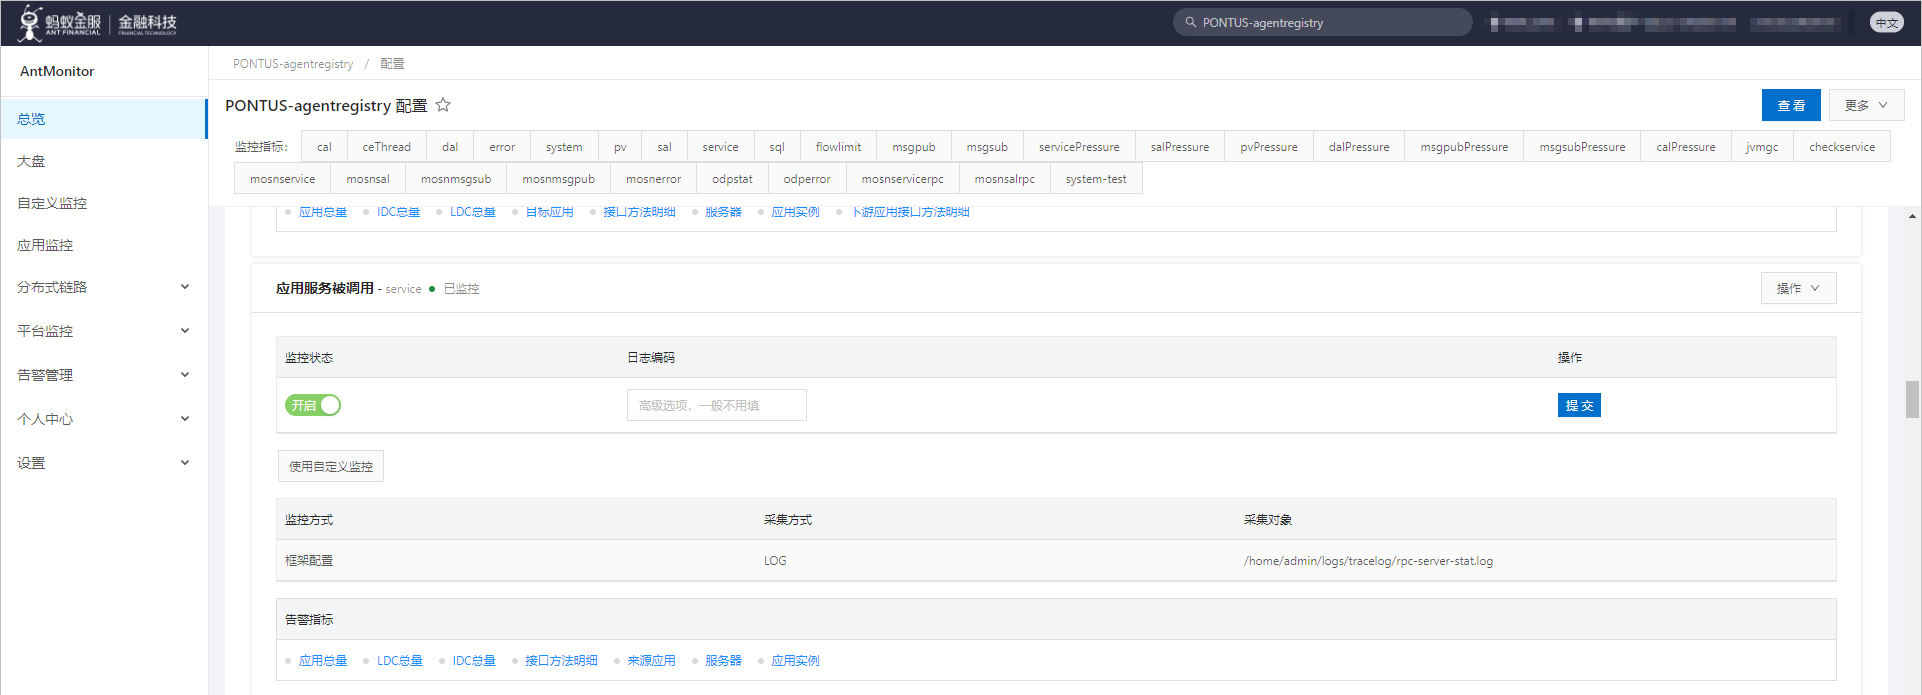Select the service metric tab

(x=720, y=147)
